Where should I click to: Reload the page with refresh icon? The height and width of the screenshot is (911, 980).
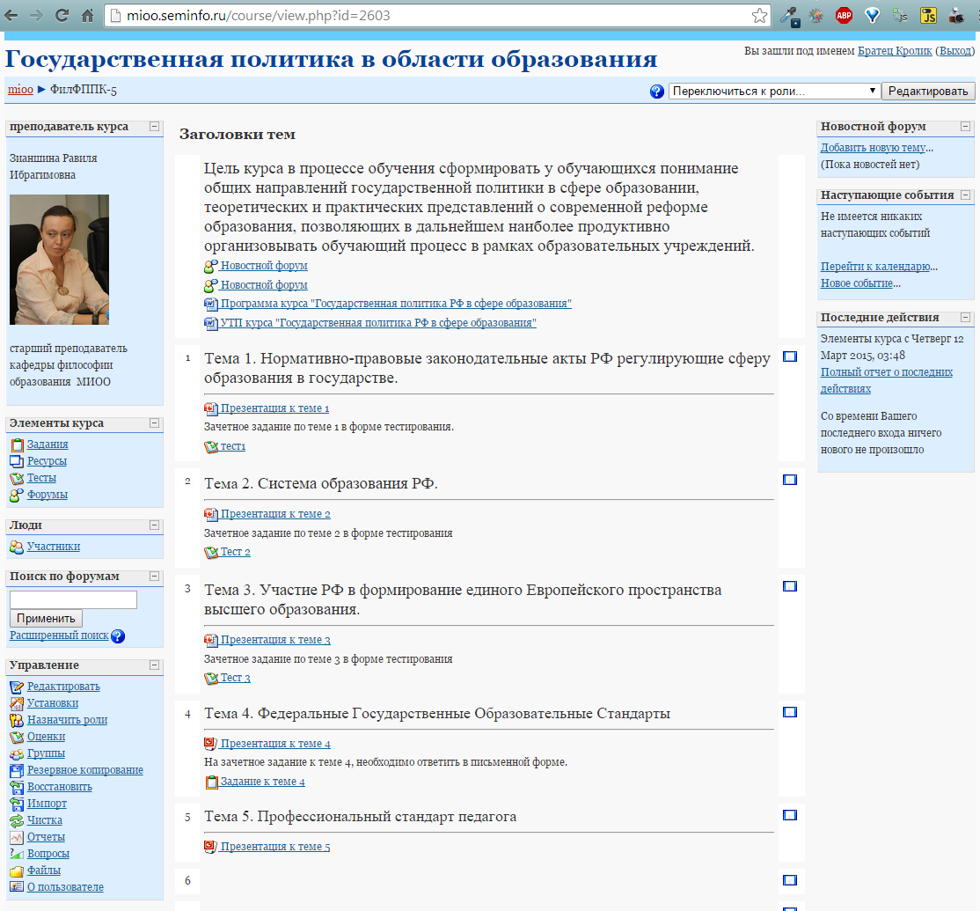[x=62, y=15]
